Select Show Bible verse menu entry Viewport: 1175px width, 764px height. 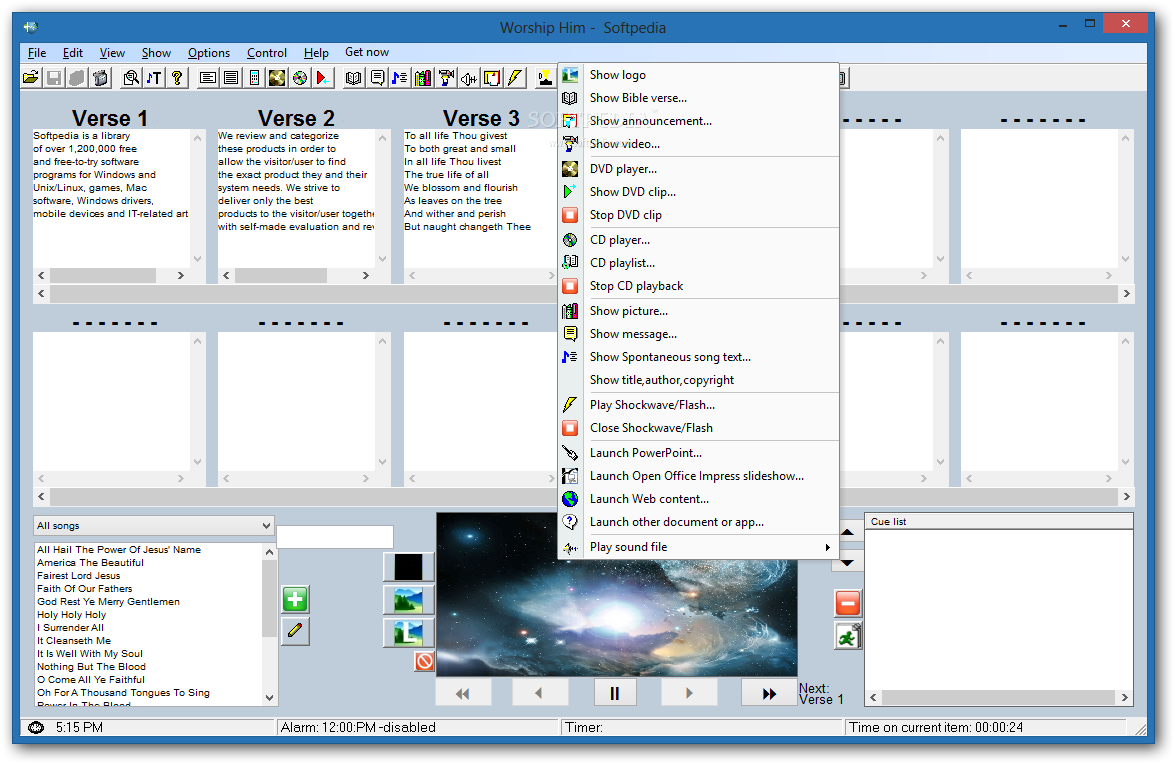click(698, 98)
